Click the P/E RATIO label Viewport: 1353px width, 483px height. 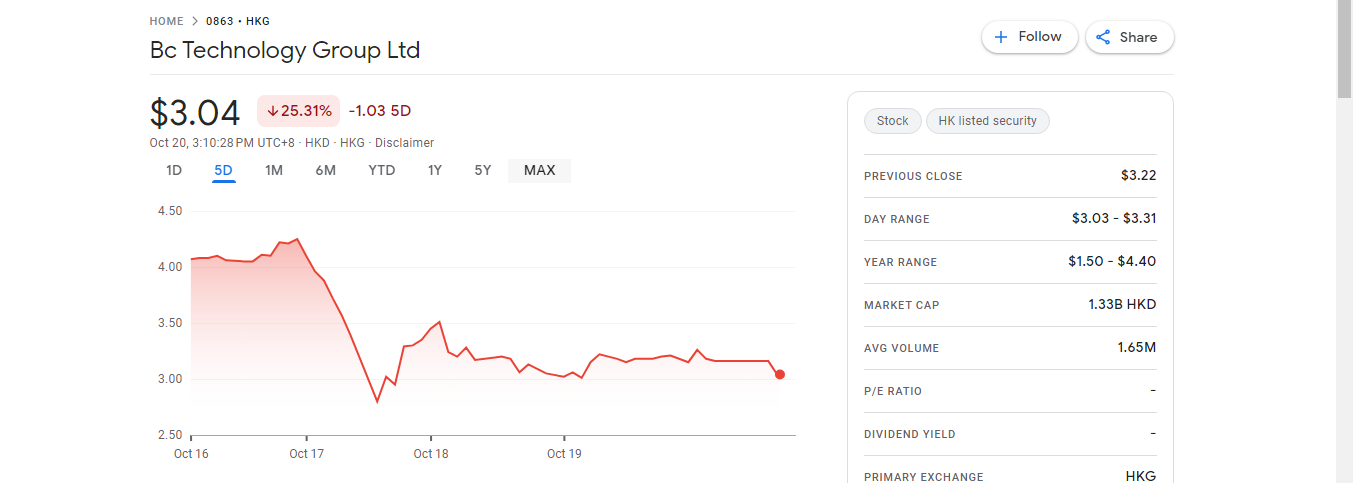pos(893,391)
